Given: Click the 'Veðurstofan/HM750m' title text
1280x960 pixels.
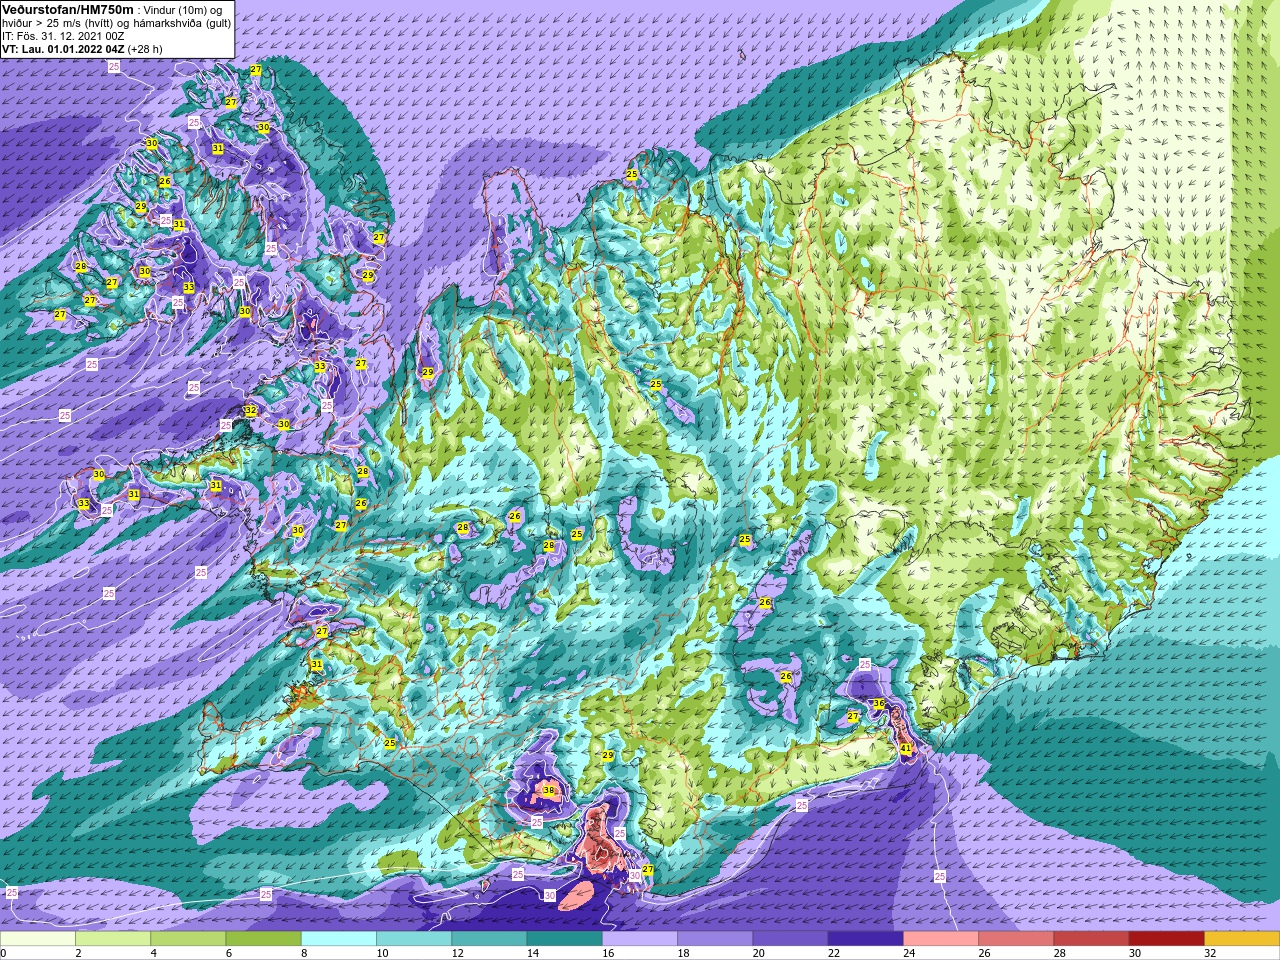Looking at the screenshot, I should coord(68,9).
